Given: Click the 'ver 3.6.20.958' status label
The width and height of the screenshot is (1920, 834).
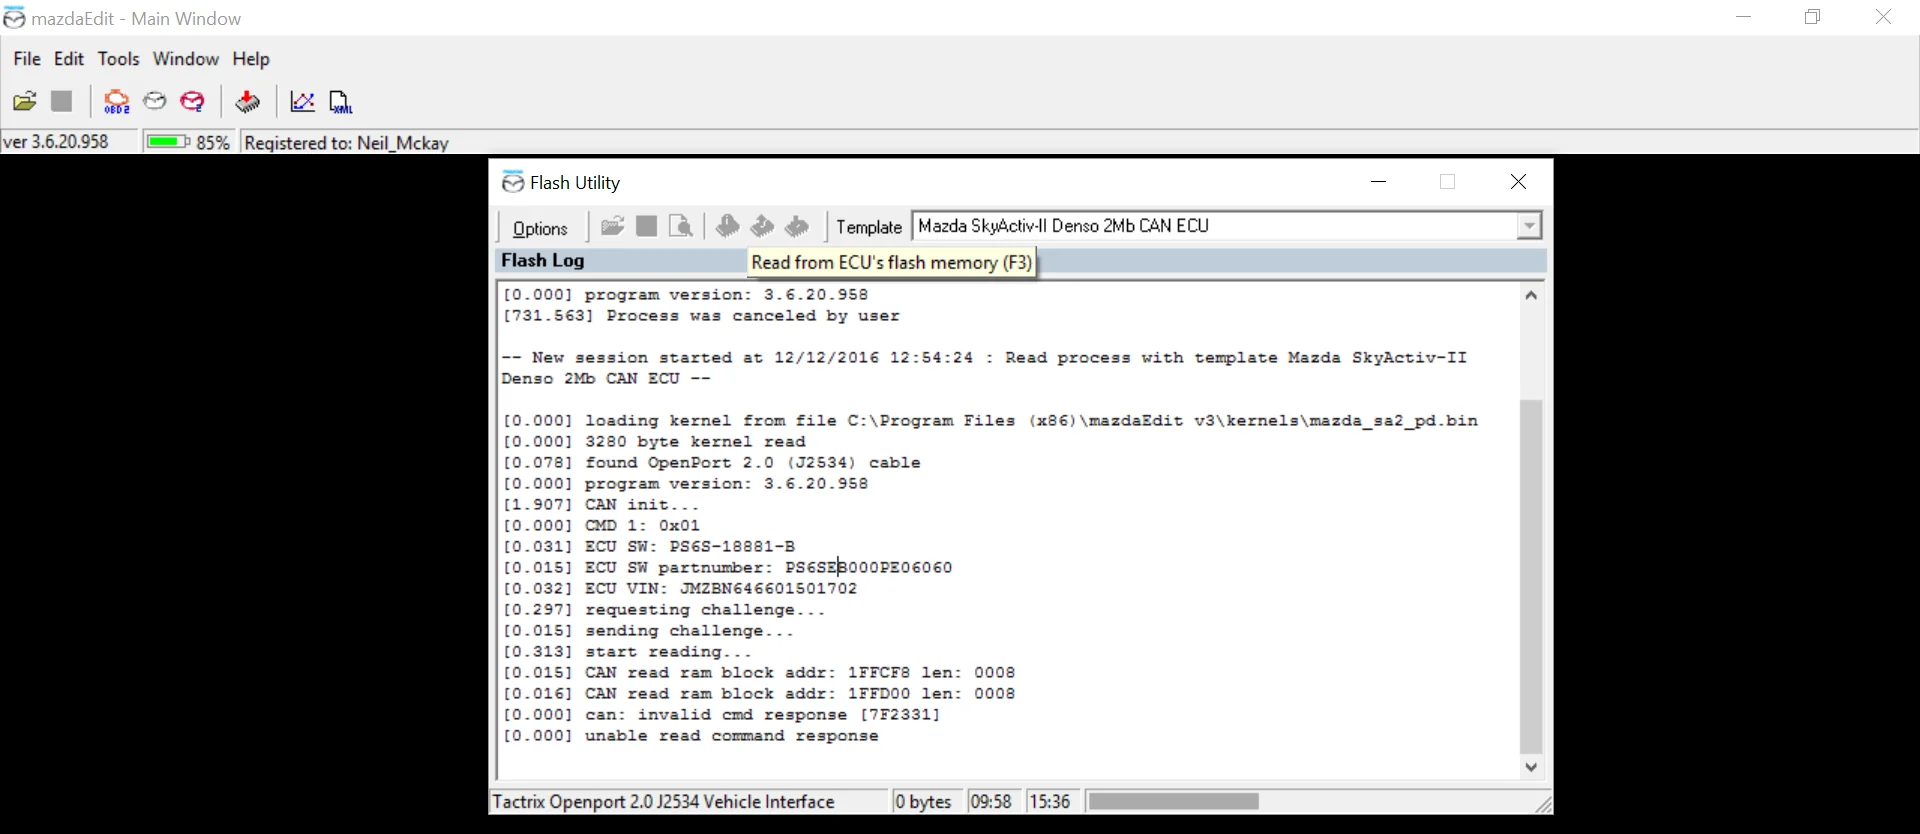Looking at the screenshot, I should tap(56, 142).
